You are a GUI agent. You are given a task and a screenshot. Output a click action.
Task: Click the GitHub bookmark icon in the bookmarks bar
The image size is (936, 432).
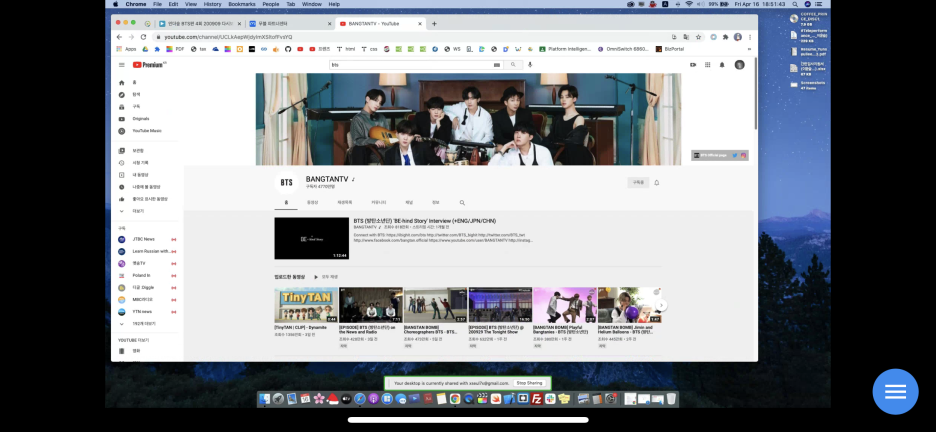pos(287,49)
